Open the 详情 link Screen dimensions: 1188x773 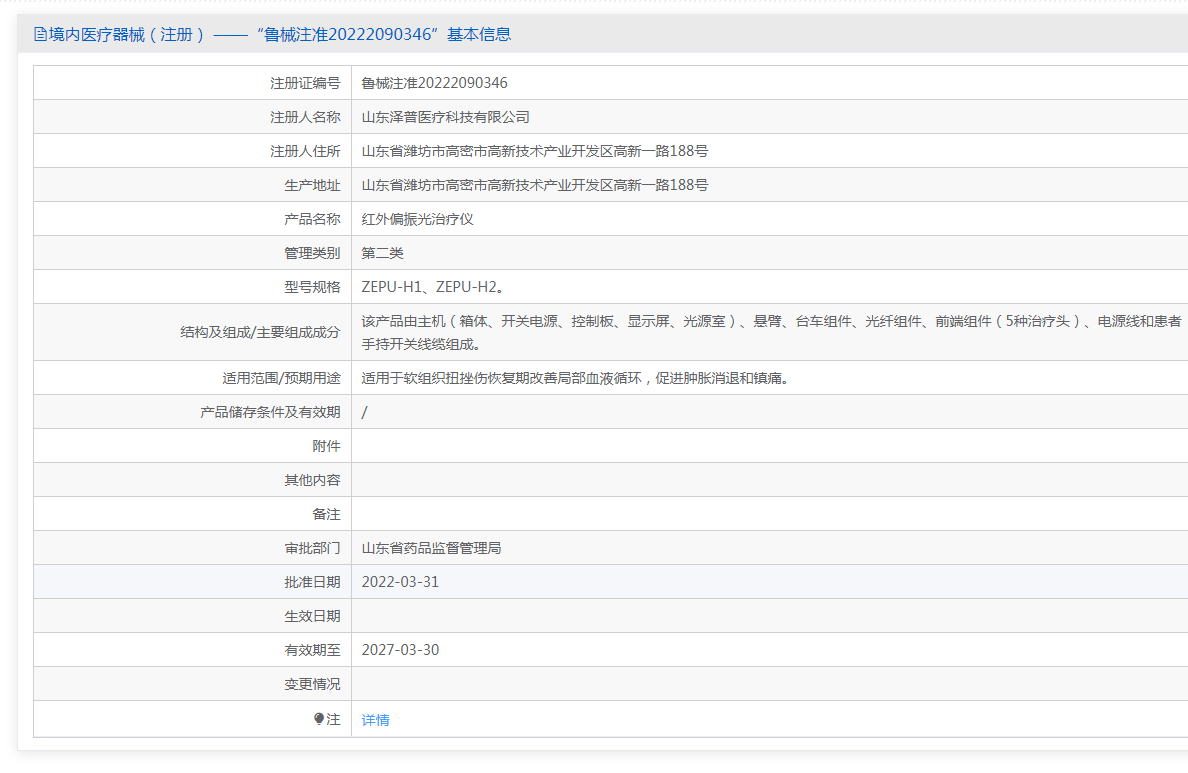375,720
